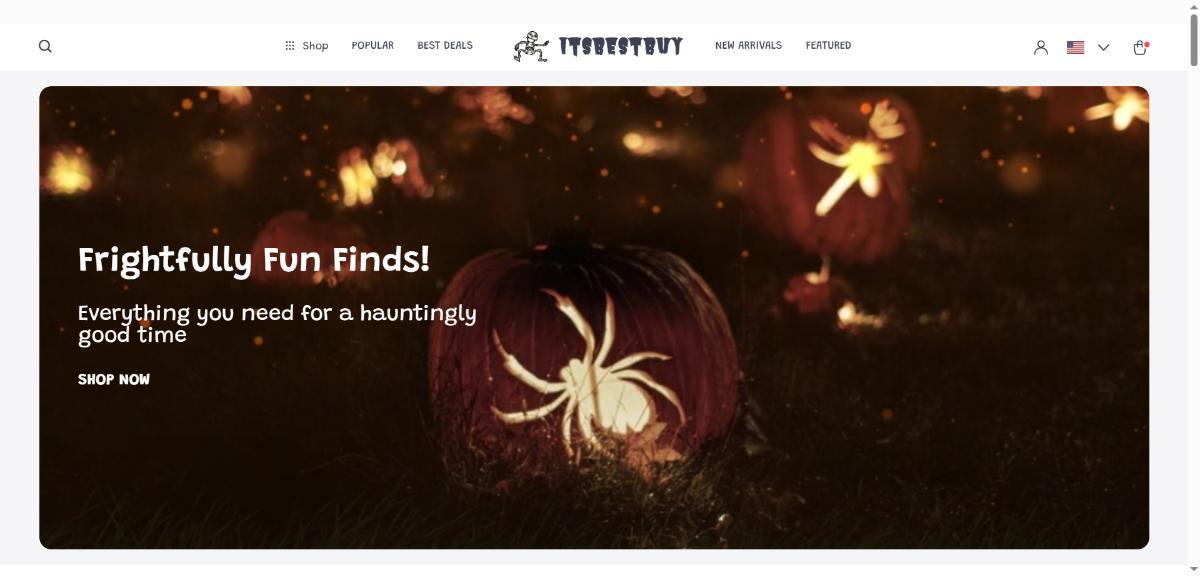Screen dimensions: 1200x576
Task: Click the scrollbar down arrow
Action: (1193, 569)
